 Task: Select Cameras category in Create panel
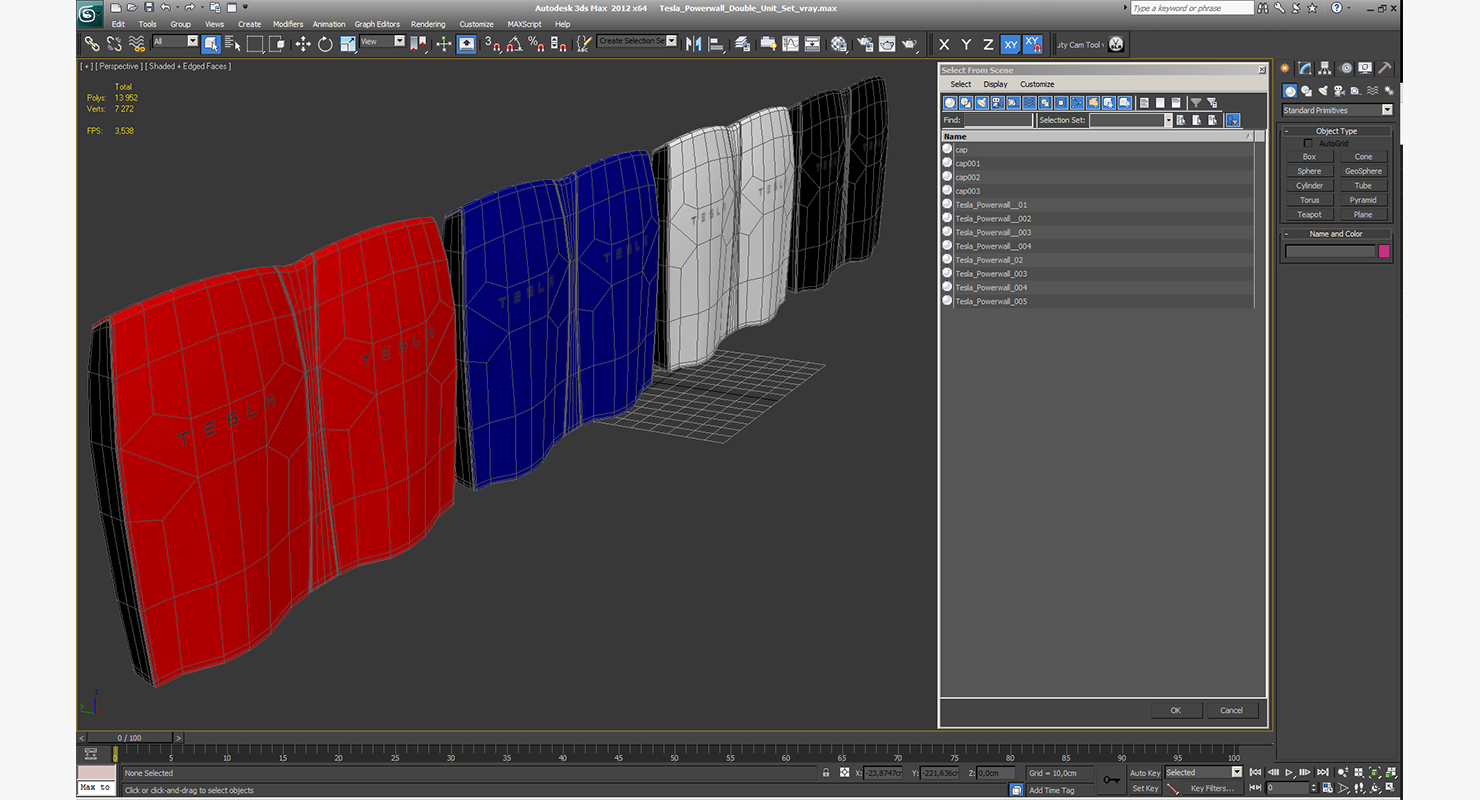1340,91
